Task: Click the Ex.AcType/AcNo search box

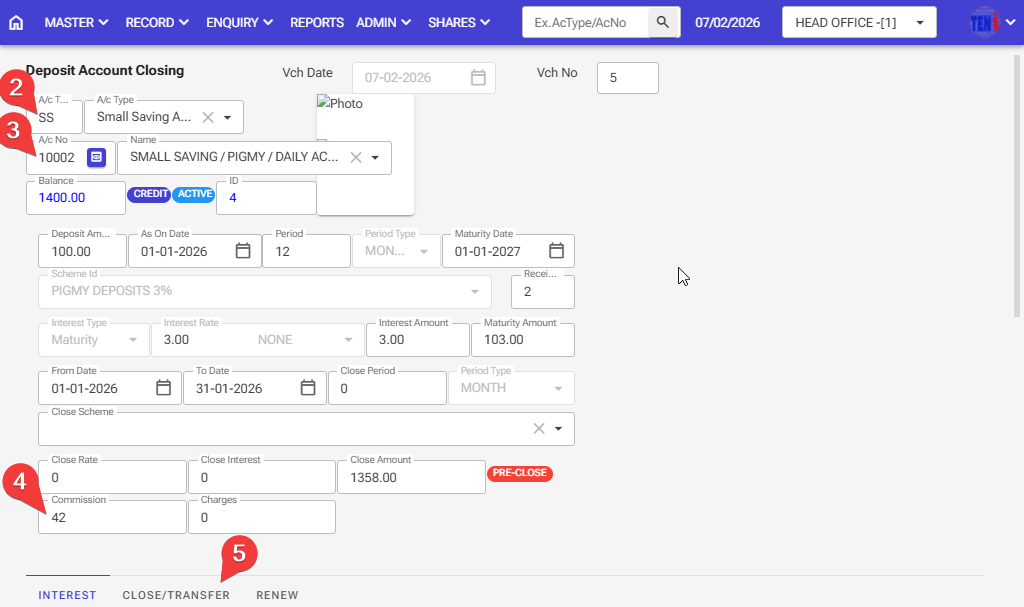Action: coord(585,22)
